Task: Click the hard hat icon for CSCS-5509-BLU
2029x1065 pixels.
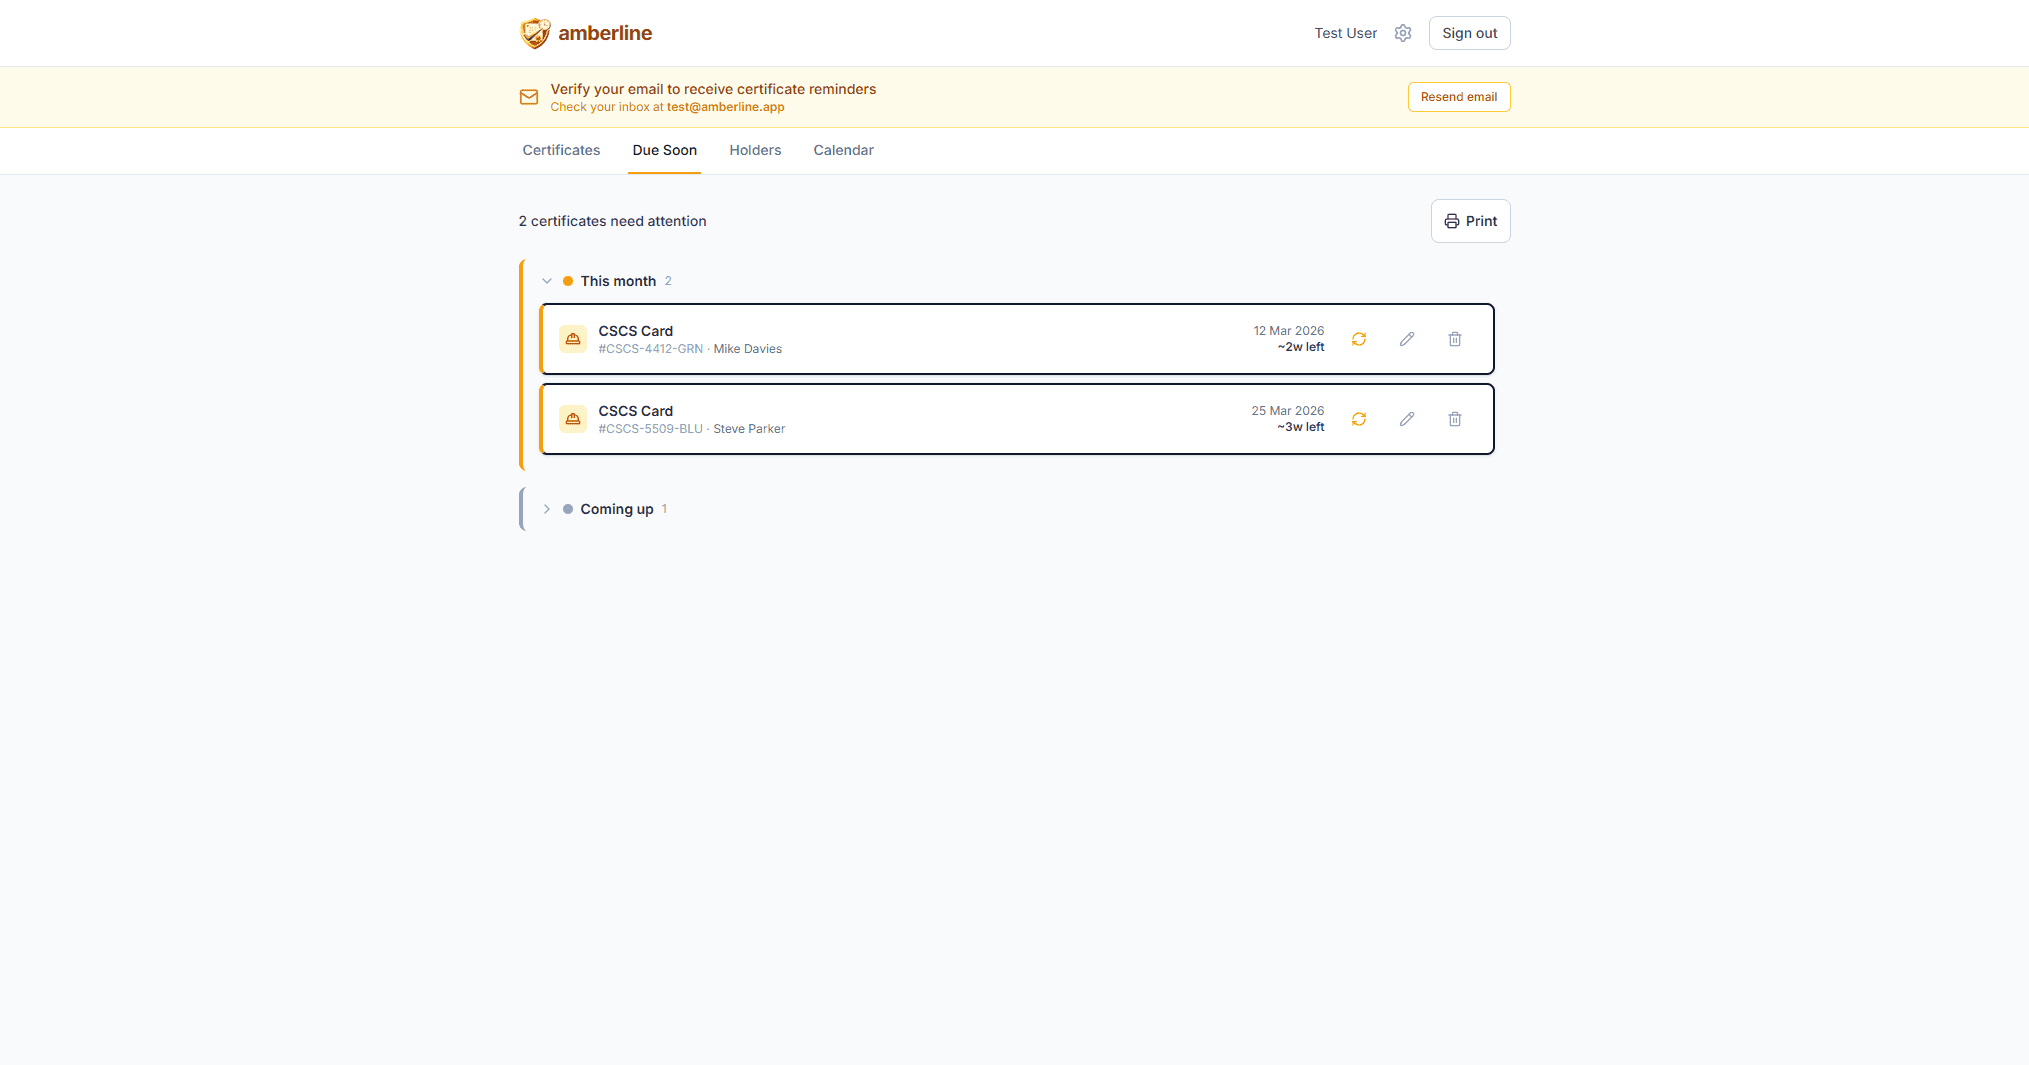Action: [573, 419]
